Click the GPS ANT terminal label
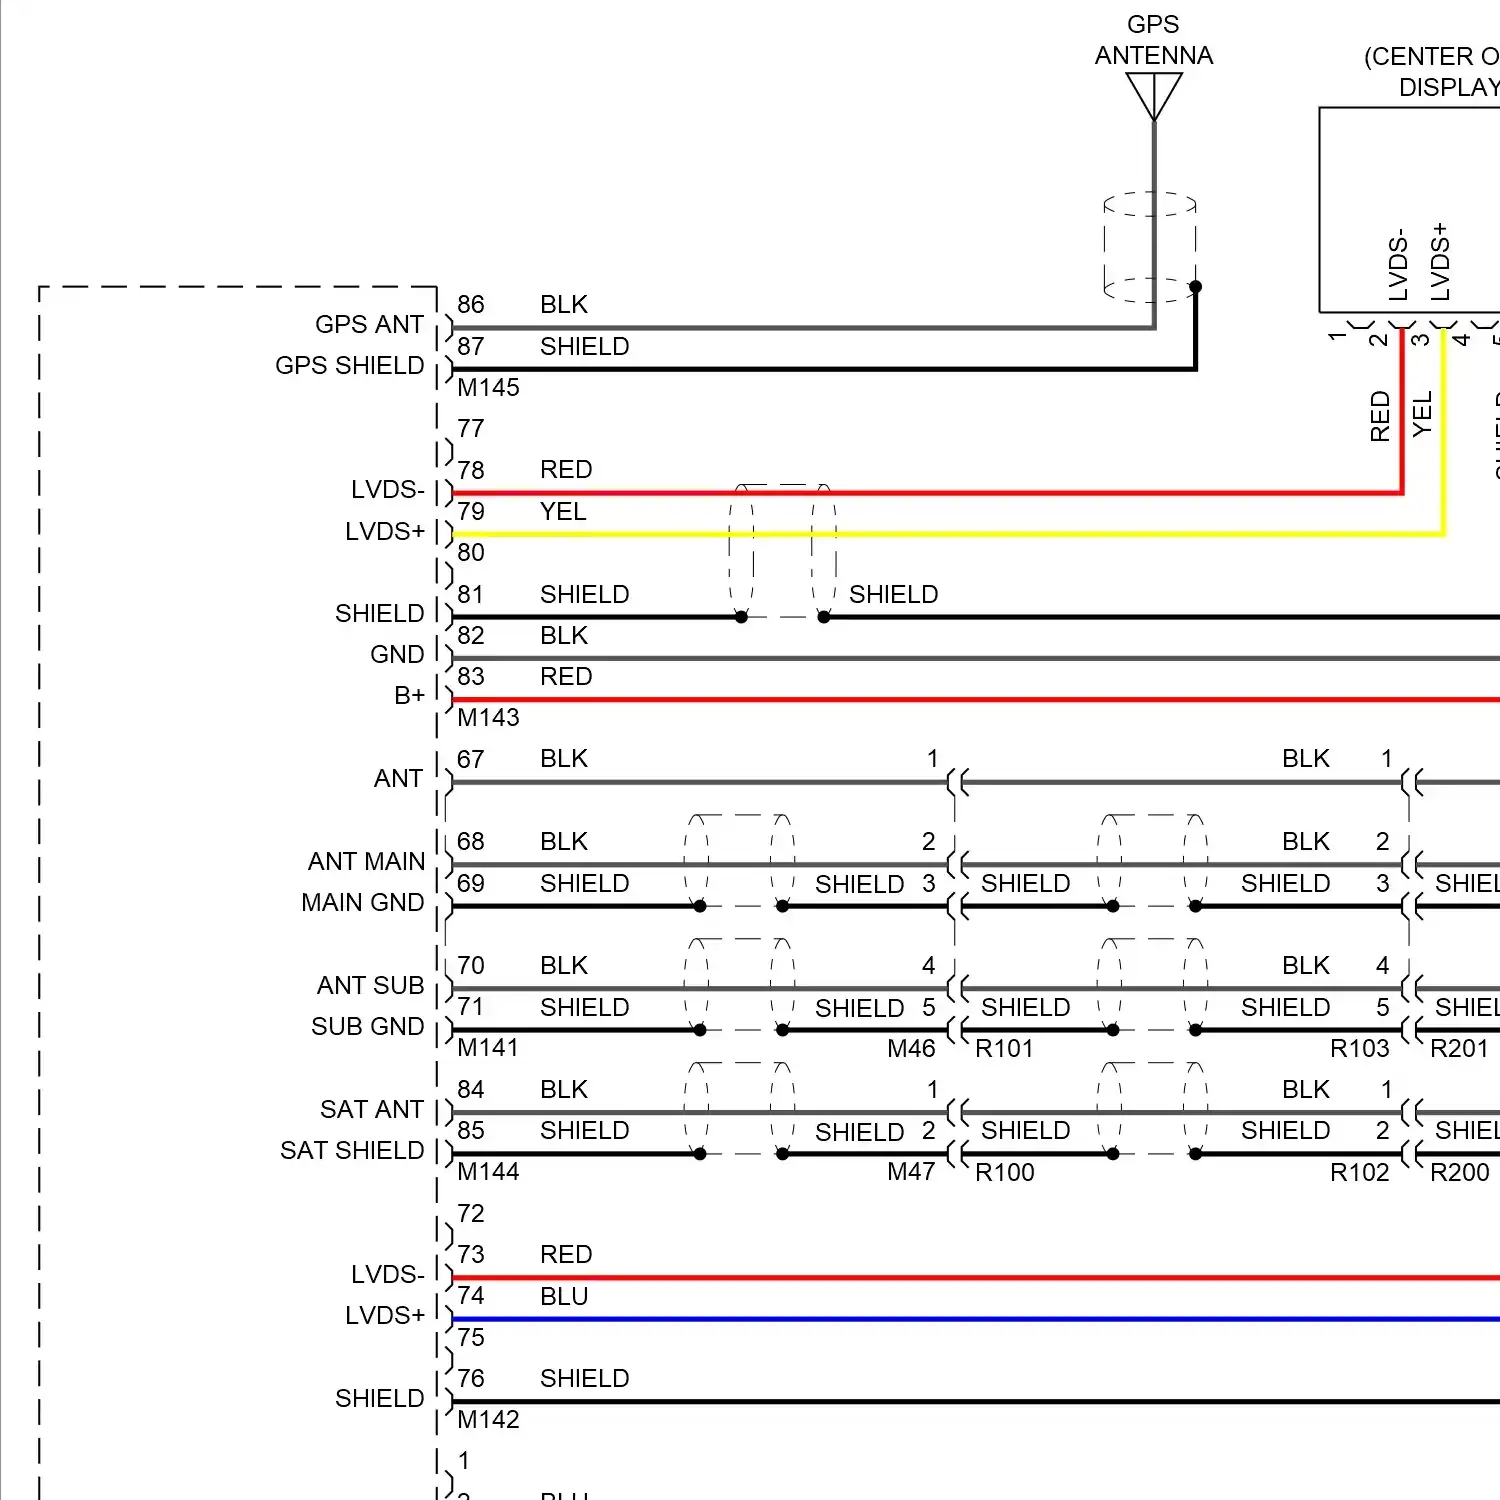This screenshot has height=1500, width=1500. point(369,324)
